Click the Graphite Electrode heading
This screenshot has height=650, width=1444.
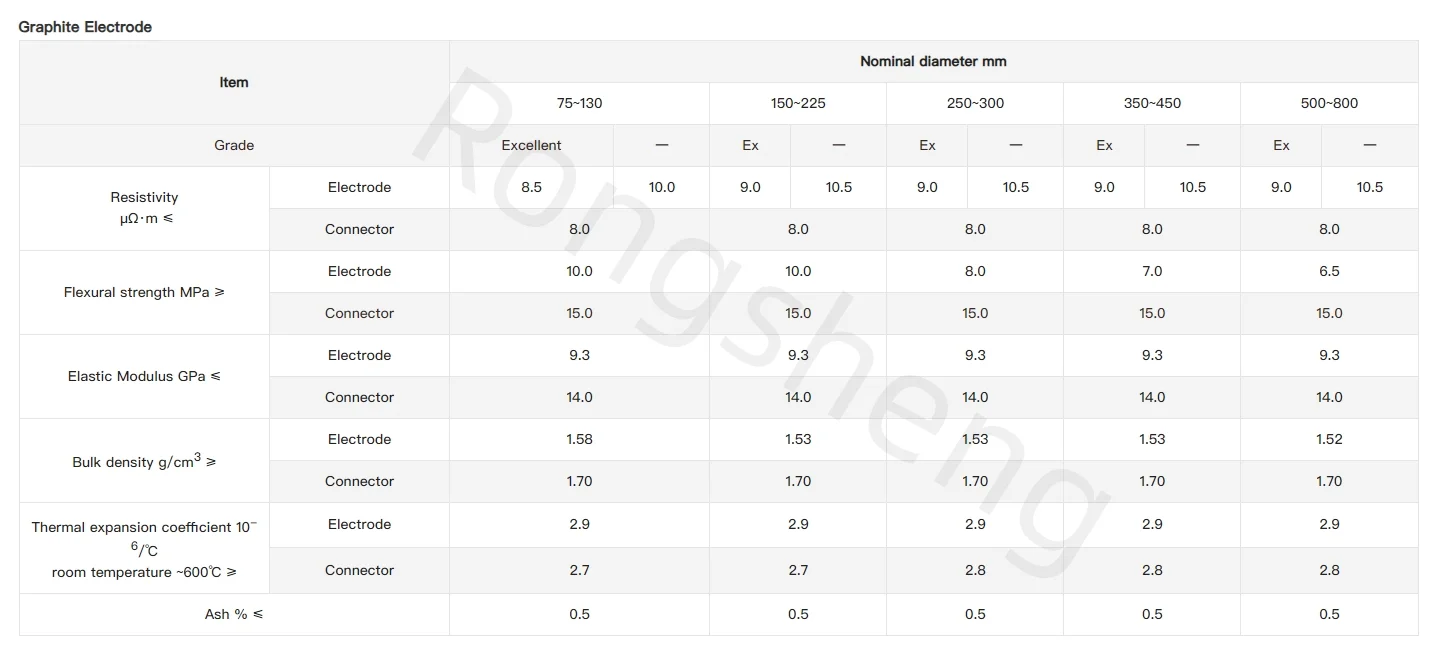pos(85,27)
